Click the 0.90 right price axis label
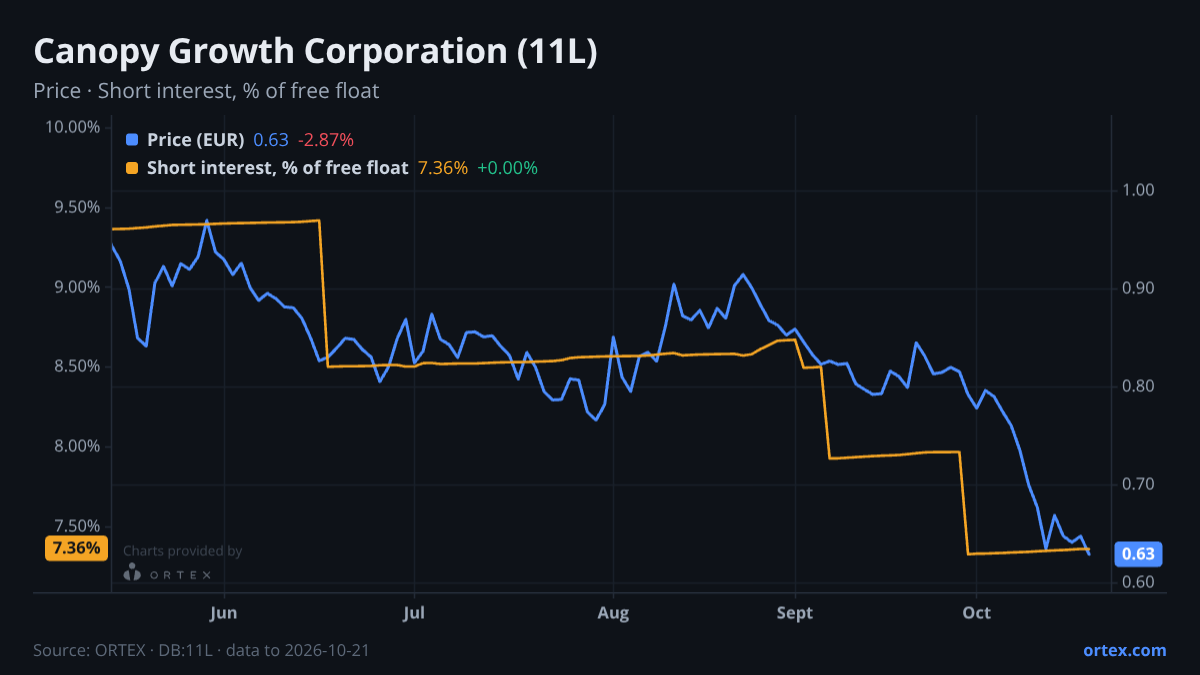Image resolution: width=1200 pixels, height=675 pixels. (x=1138, y=288)
